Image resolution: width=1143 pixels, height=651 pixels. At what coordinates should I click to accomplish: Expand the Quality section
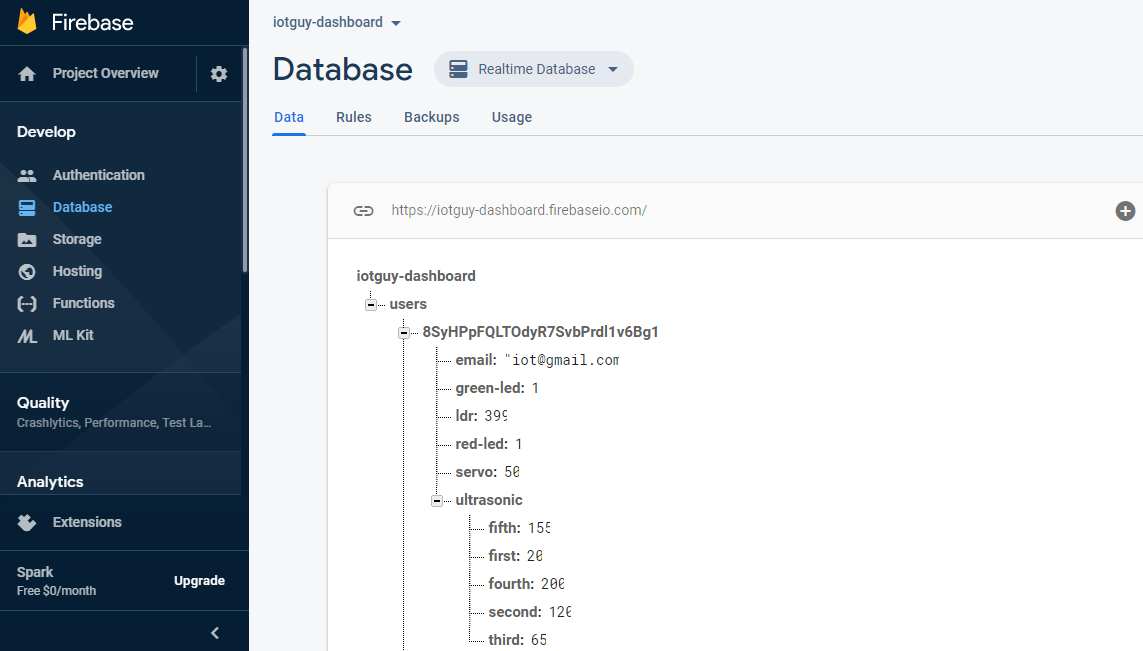pyautogui.click(x=120, y=412)
